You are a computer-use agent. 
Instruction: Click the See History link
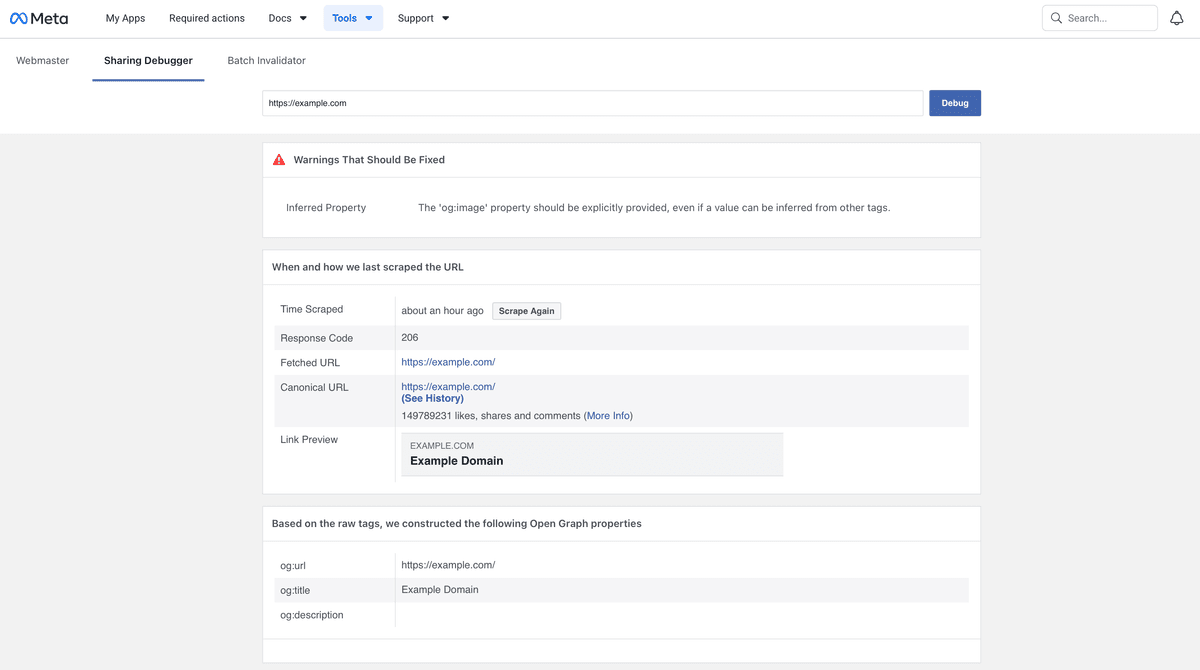[432, 399]
